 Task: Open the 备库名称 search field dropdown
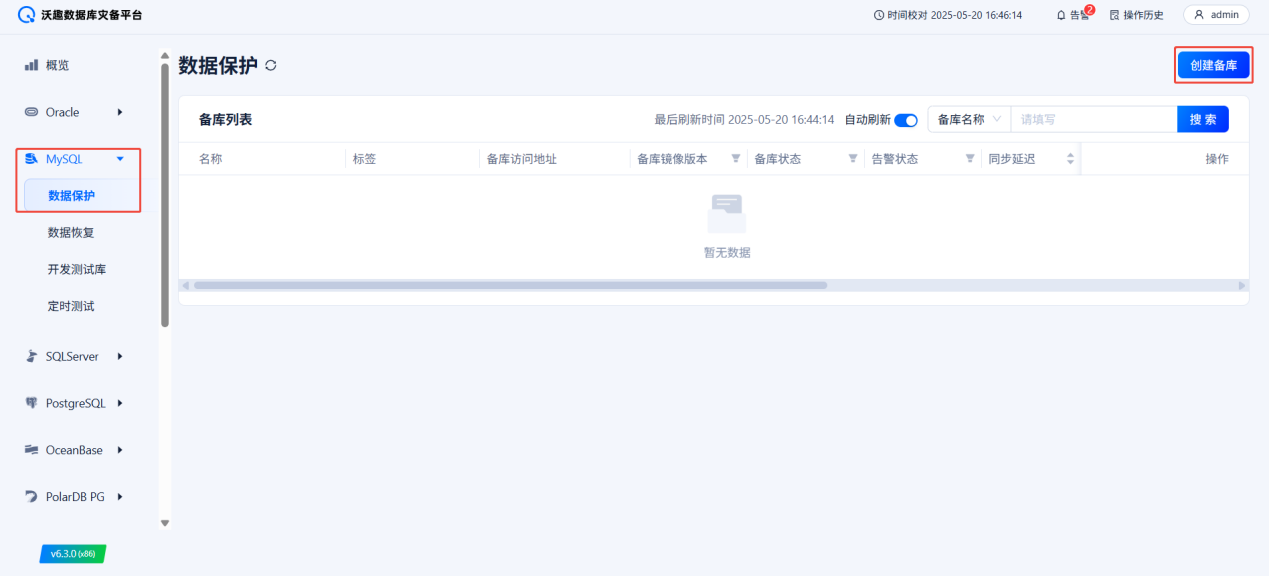click(x=969, y=119)
